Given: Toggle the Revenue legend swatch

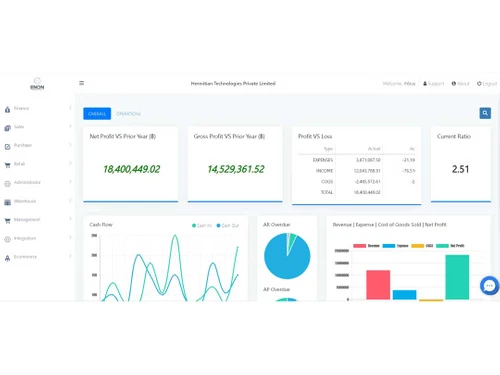Looking at the screenshot, I should click(x=359, y=246).
